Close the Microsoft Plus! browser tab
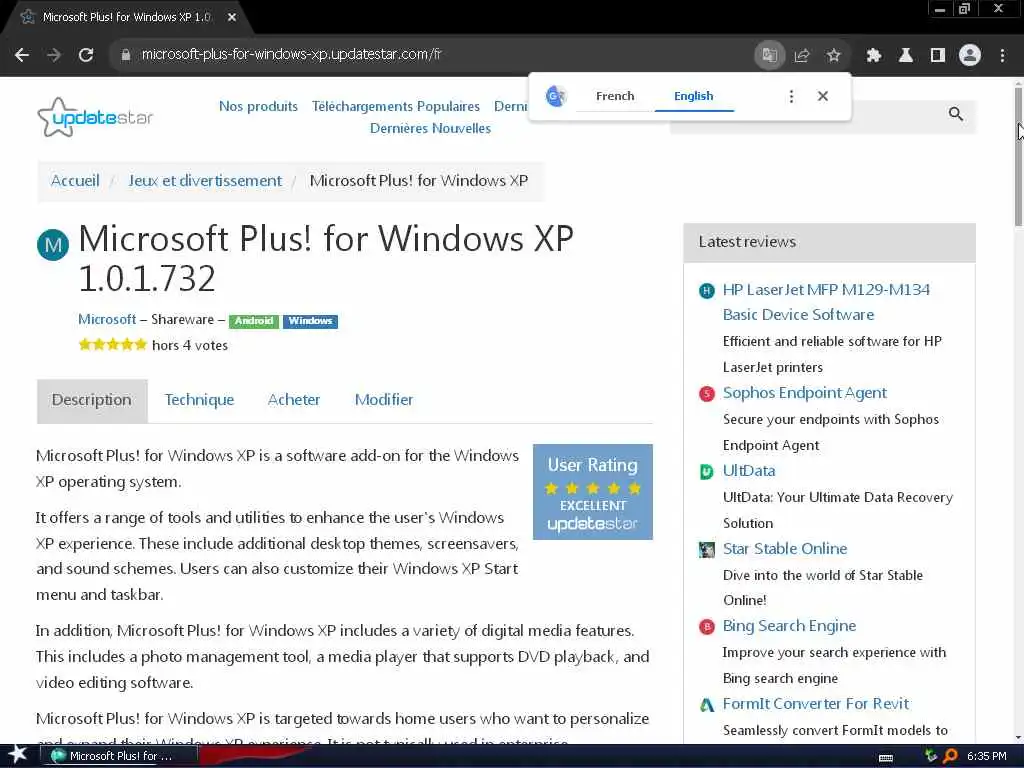Viewport: 1024px width, 768px height. [232, 18]
